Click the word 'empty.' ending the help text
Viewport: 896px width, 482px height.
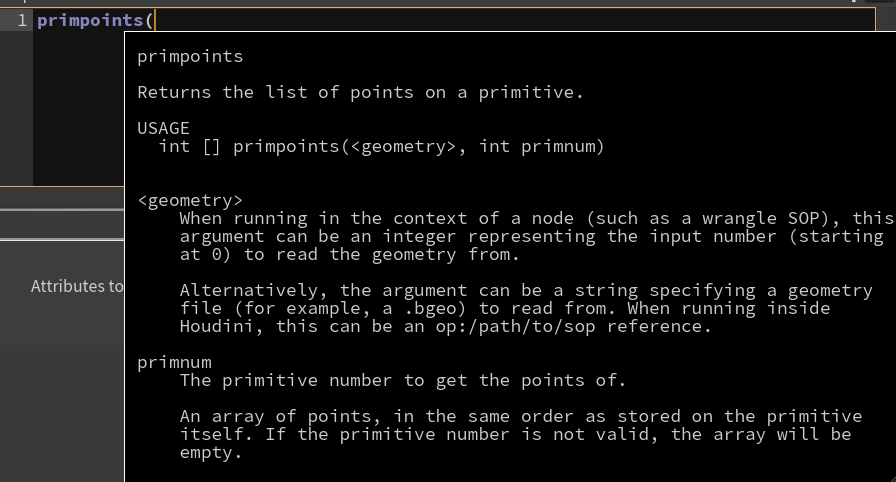(211, 453)
